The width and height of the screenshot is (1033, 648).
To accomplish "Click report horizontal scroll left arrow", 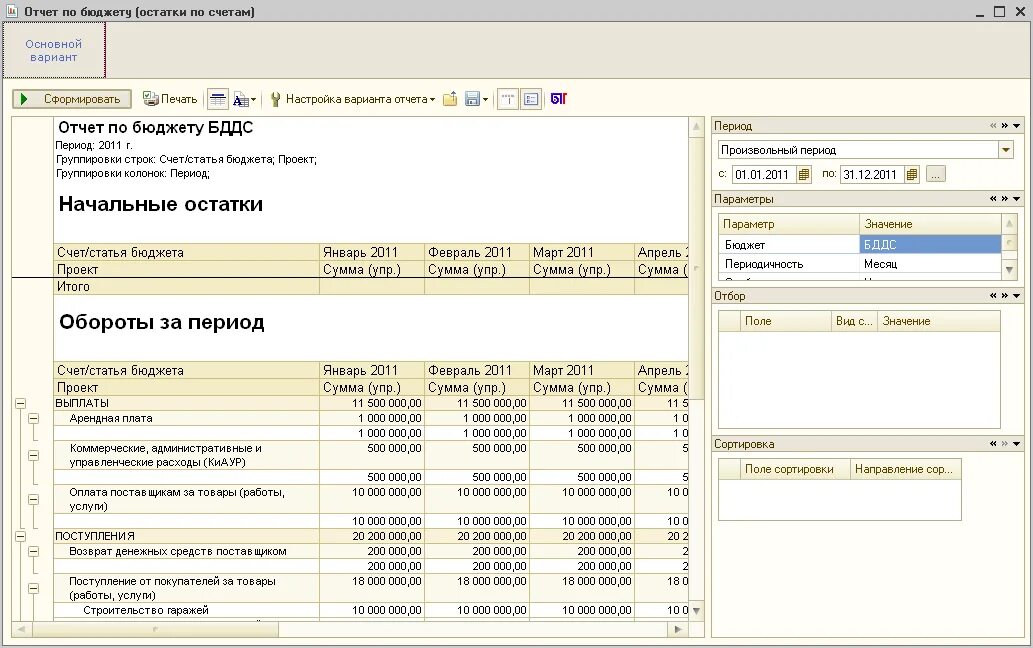I will point(21,630).
